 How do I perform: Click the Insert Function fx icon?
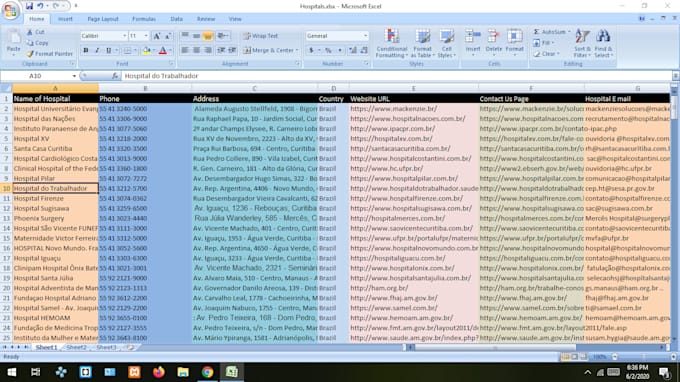tap(115, 76)
